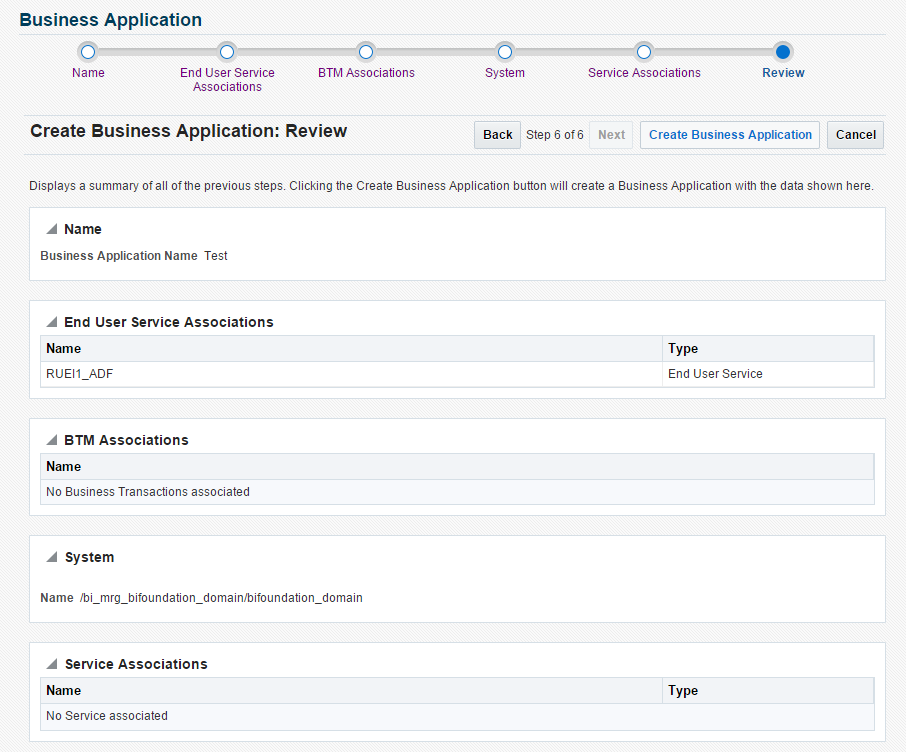The height and width of the screenshot is (752, 906).
Task: Click the Review step circle
Action: [x=783, y=52]
